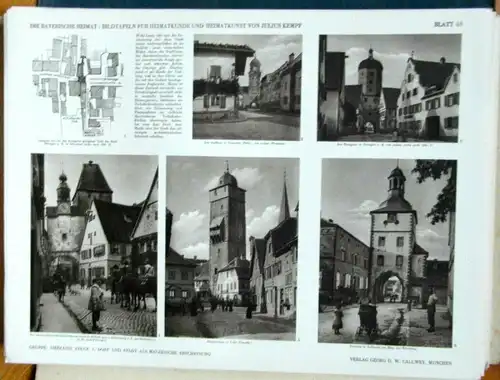
Task: Click the caption beneath the baby carriage photo
Action: click(x=383, y=348)
